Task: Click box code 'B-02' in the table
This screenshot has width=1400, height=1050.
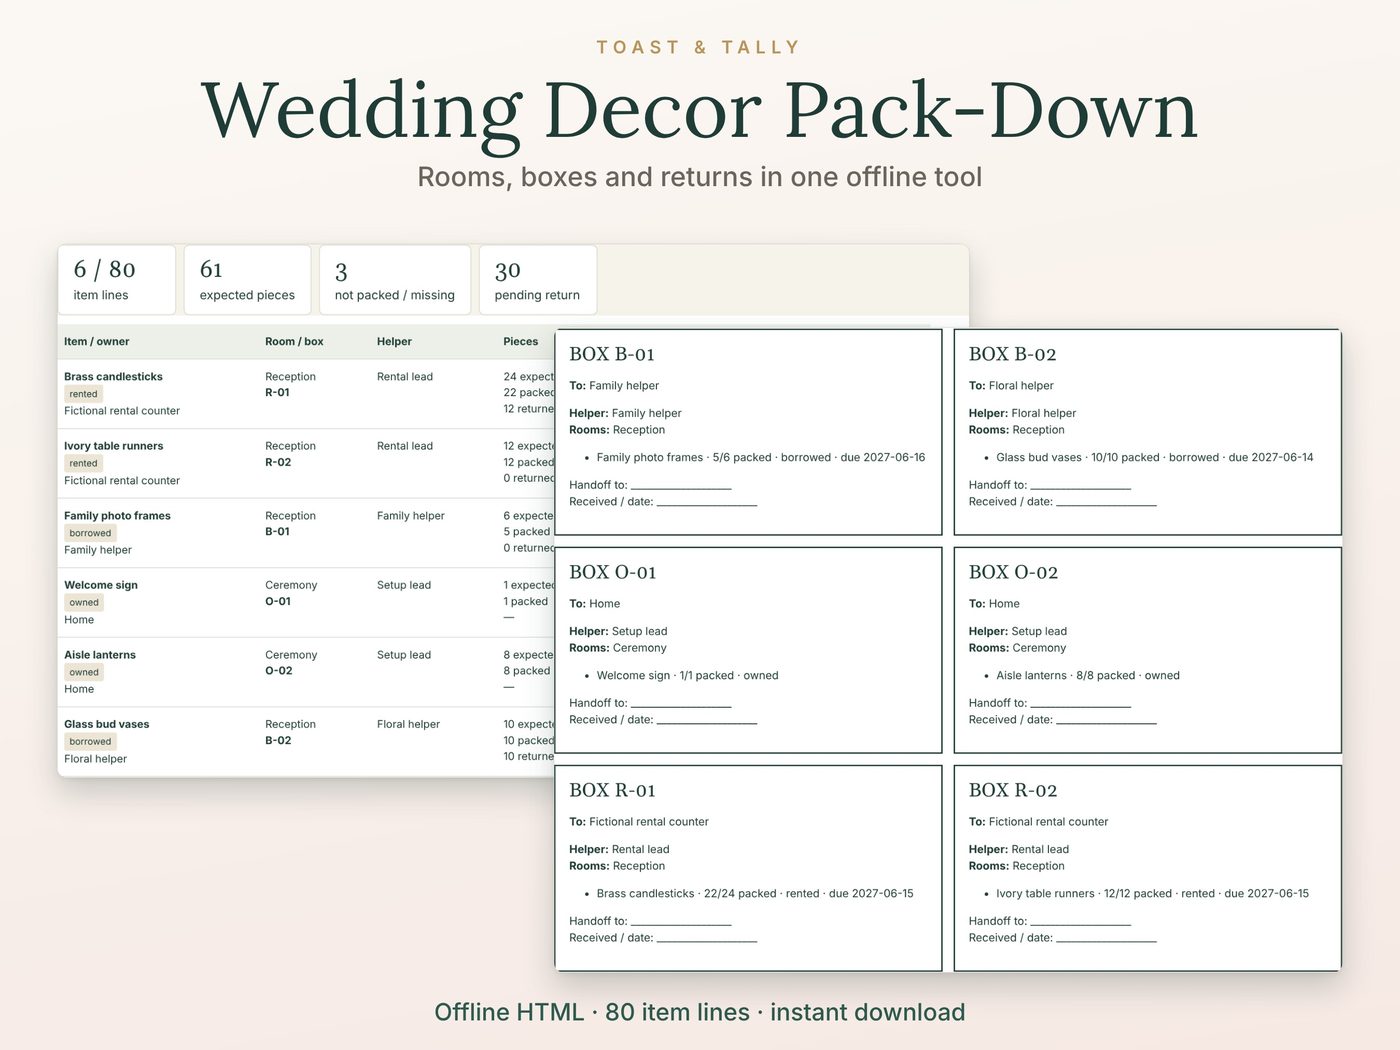Action: tap(278, 740)
